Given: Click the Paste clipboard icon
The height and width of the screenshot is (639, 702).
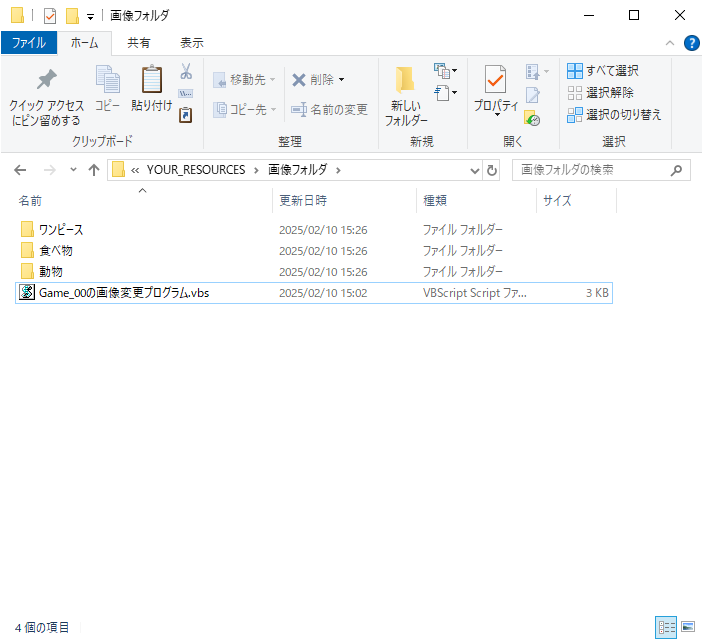Looking at the screenshot, I should pyautogui.click(x=152, y=79).
